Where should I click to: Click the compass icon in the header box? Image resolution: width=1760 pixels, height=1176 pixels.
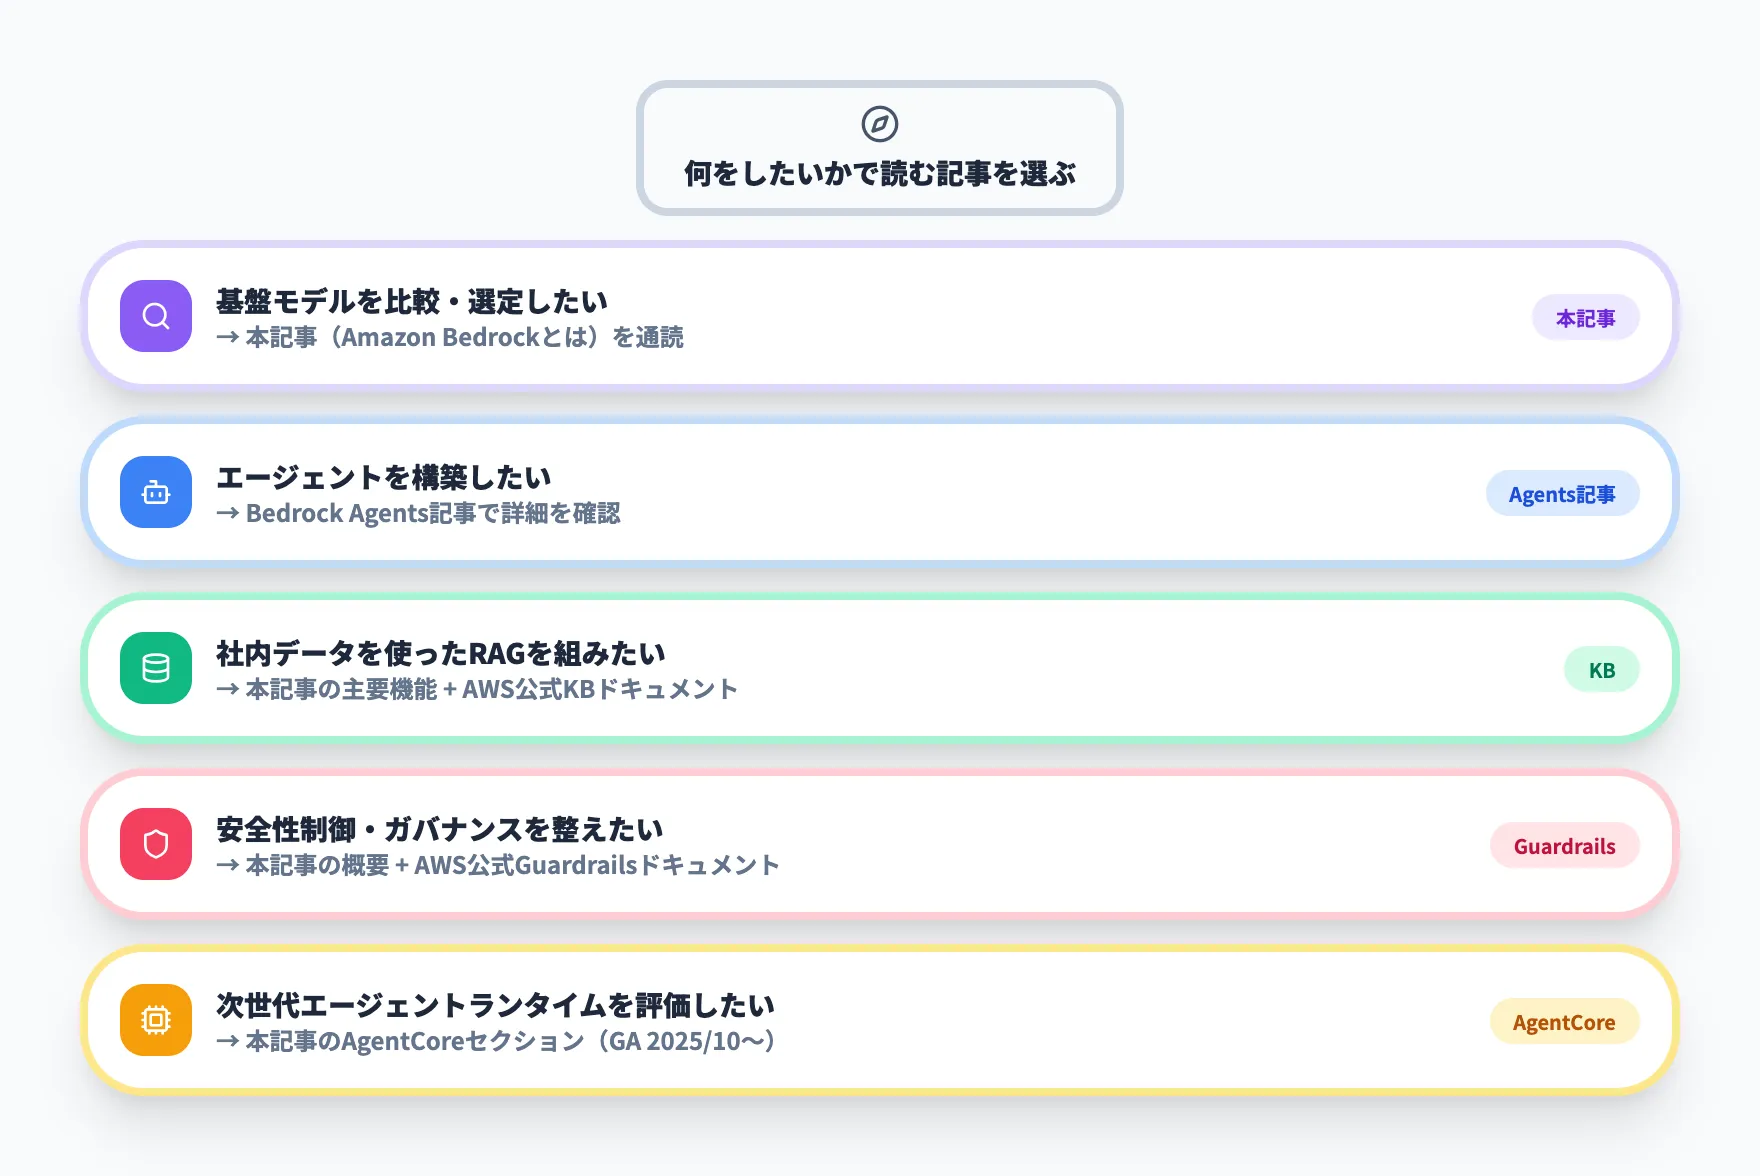[x=880, y=124]
